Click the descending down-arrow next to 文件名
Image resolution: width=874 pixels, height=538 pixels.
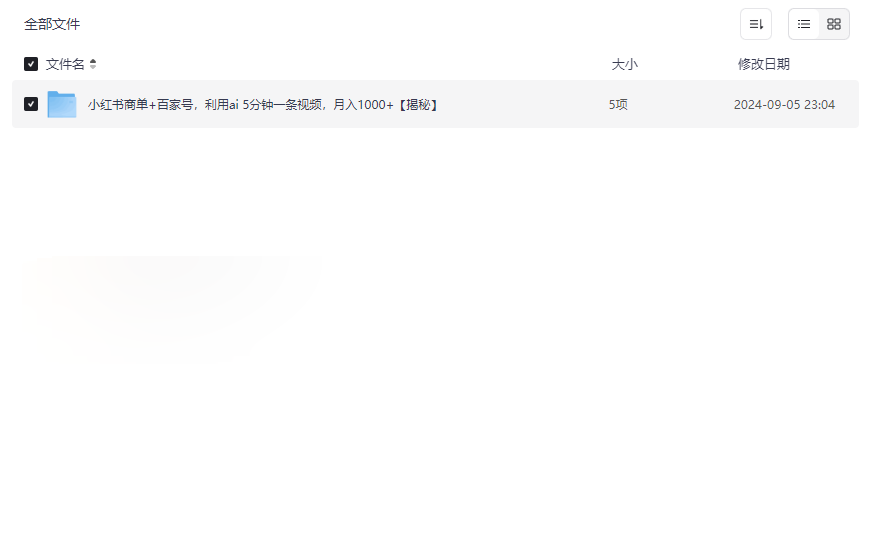[x=93, y=67]
